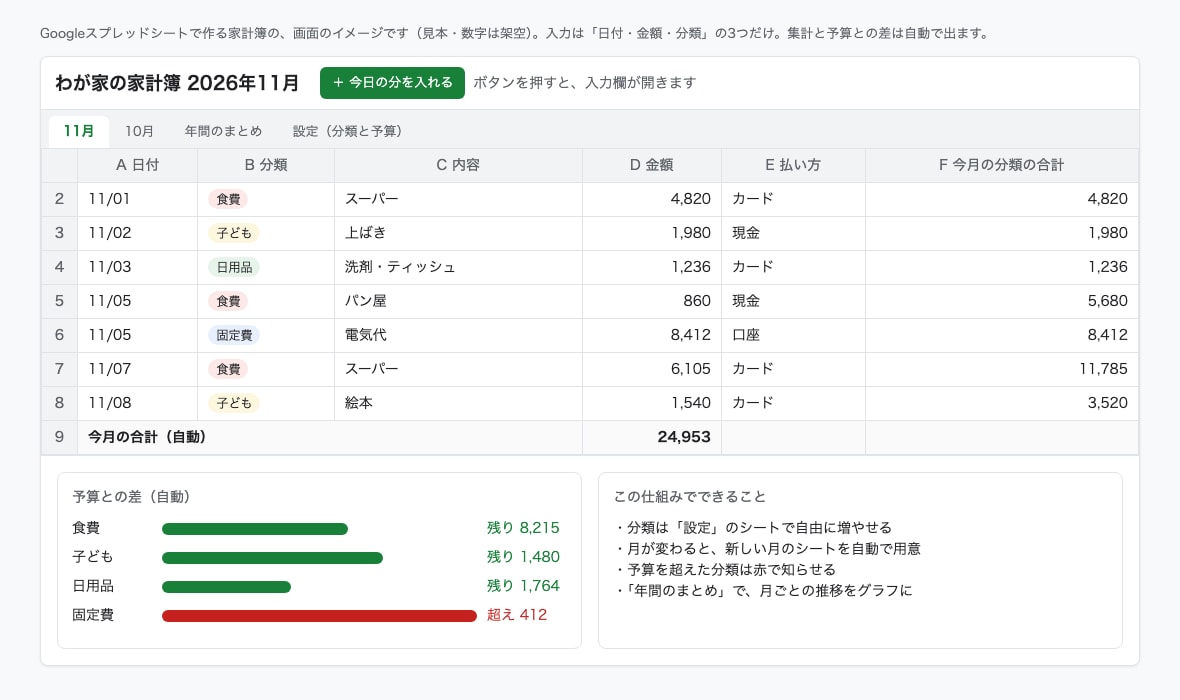This screenshot has width=1180, height=700.
Task: Click the 6,105 amount cell
Action: coord(652,369)
